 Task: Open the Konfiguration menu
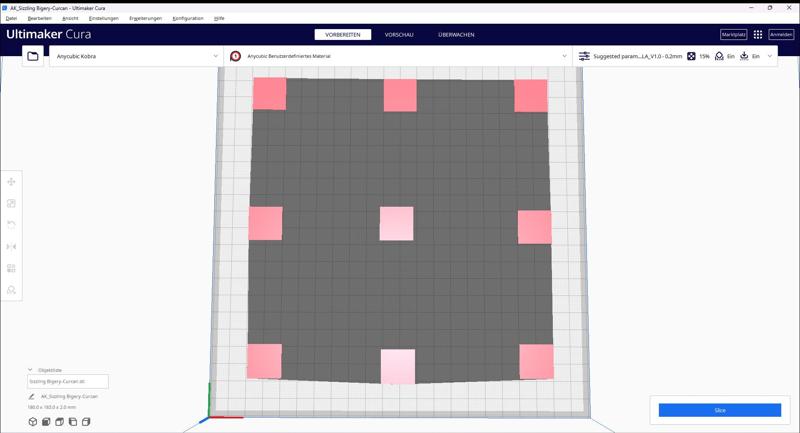click(x=188, y=18)
